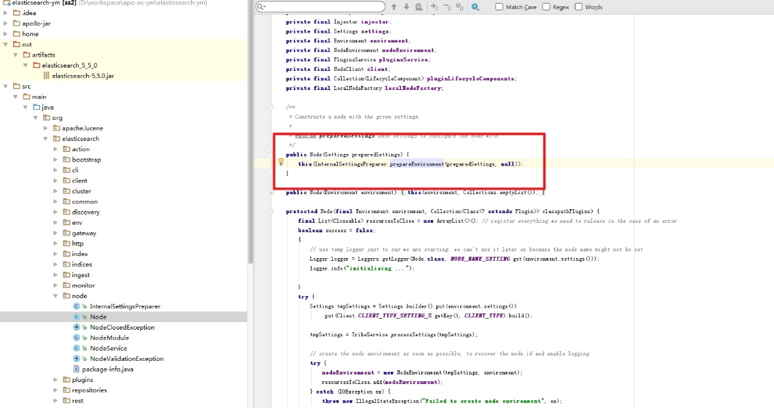
Task: Click the search text input field
Action: pyautogui.click(x=320, y=7)
